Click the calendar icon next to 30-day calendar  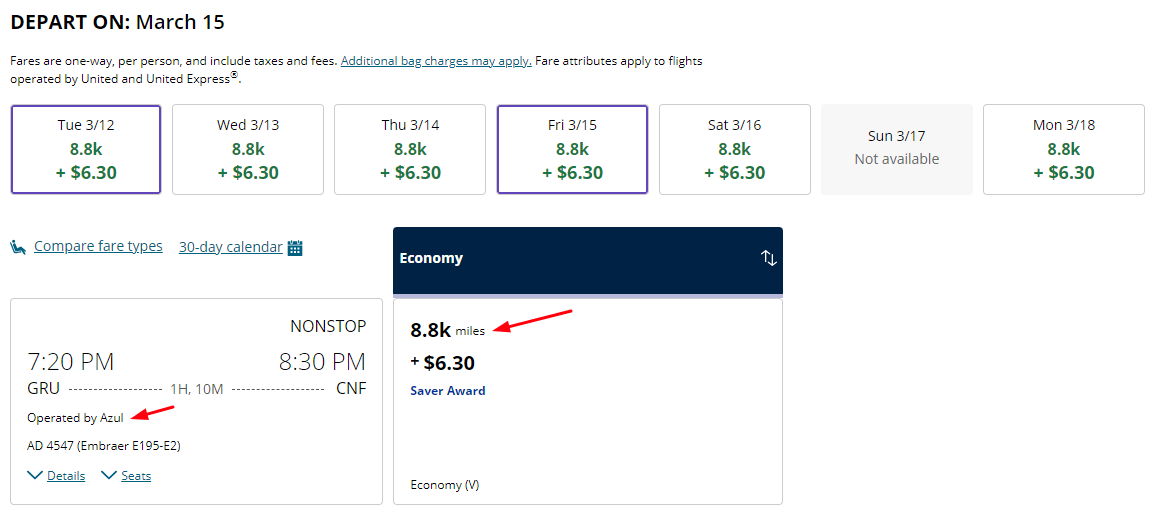pyautogui.click(x=295, y=248)
